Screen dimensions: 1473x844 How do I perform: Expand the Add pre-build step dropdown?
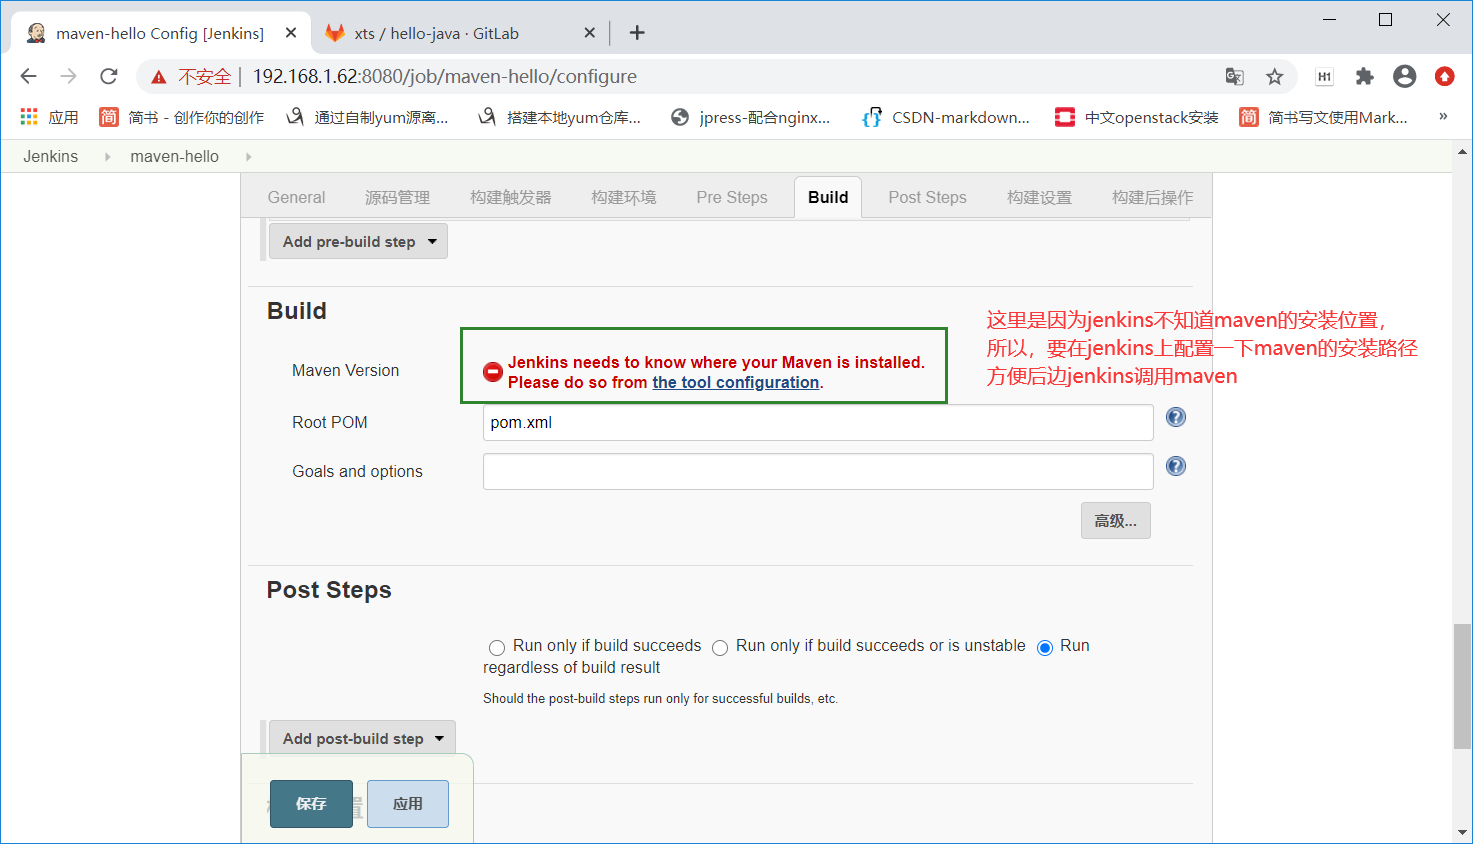[x=358, y=241]
